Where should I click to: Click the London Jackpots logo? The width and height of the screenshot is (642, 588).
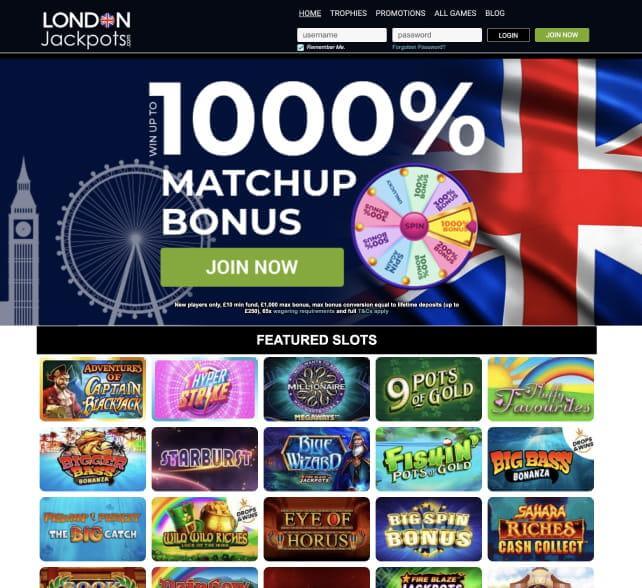click(x=86, y=29)
